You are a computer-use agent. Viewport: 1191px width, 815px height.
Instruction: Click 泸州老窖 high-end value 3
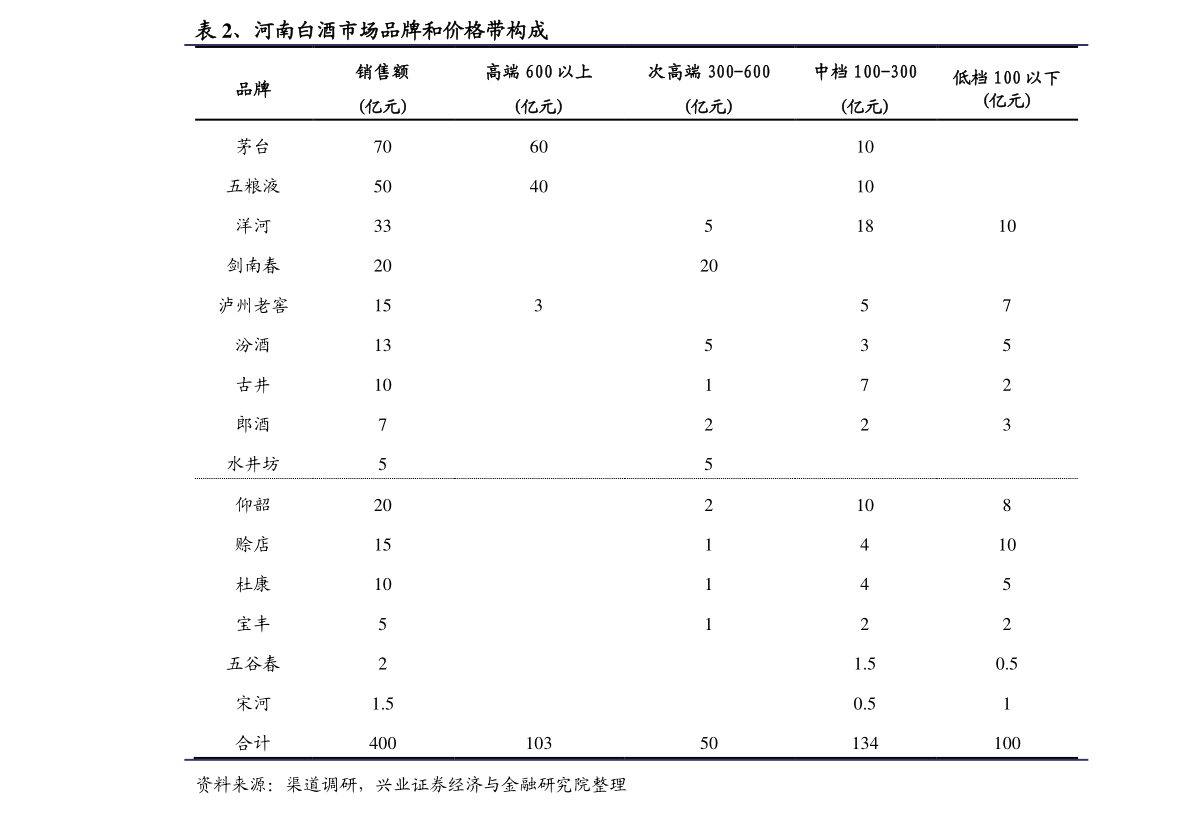click(539, 305)
